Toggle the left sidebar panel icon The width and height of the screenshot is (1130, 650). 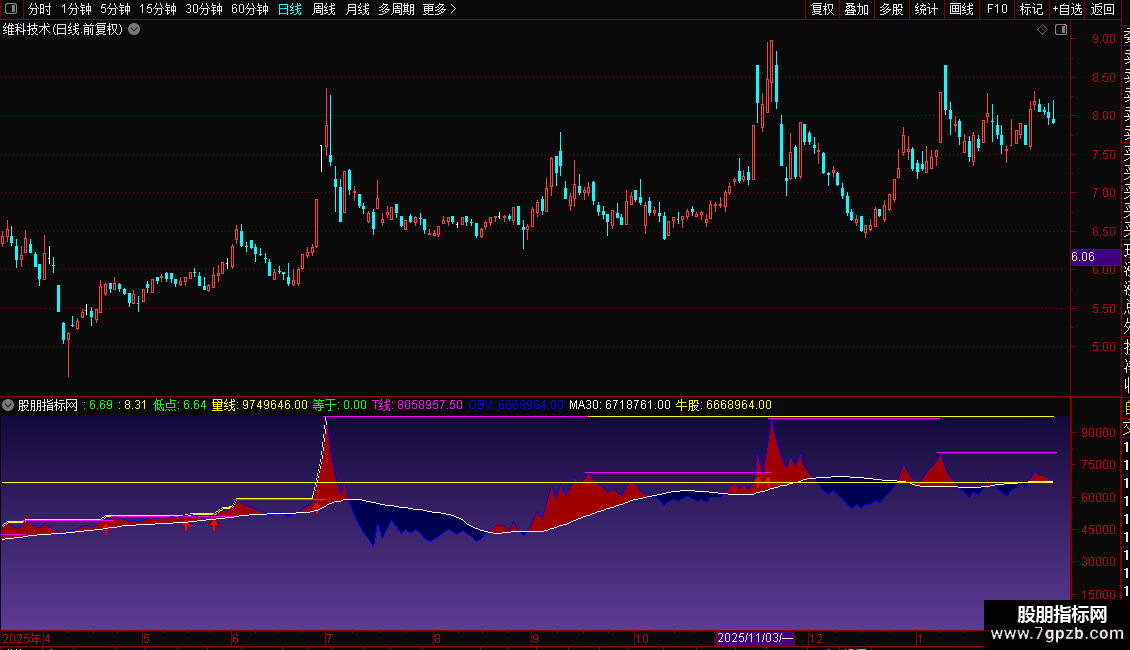click(x=11, y=9)
